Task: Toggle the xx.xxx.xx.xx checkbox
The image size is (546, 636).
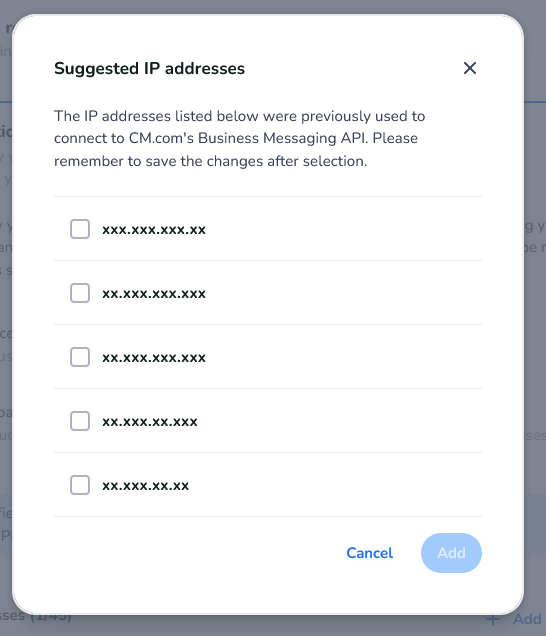Action: (80, 485)
